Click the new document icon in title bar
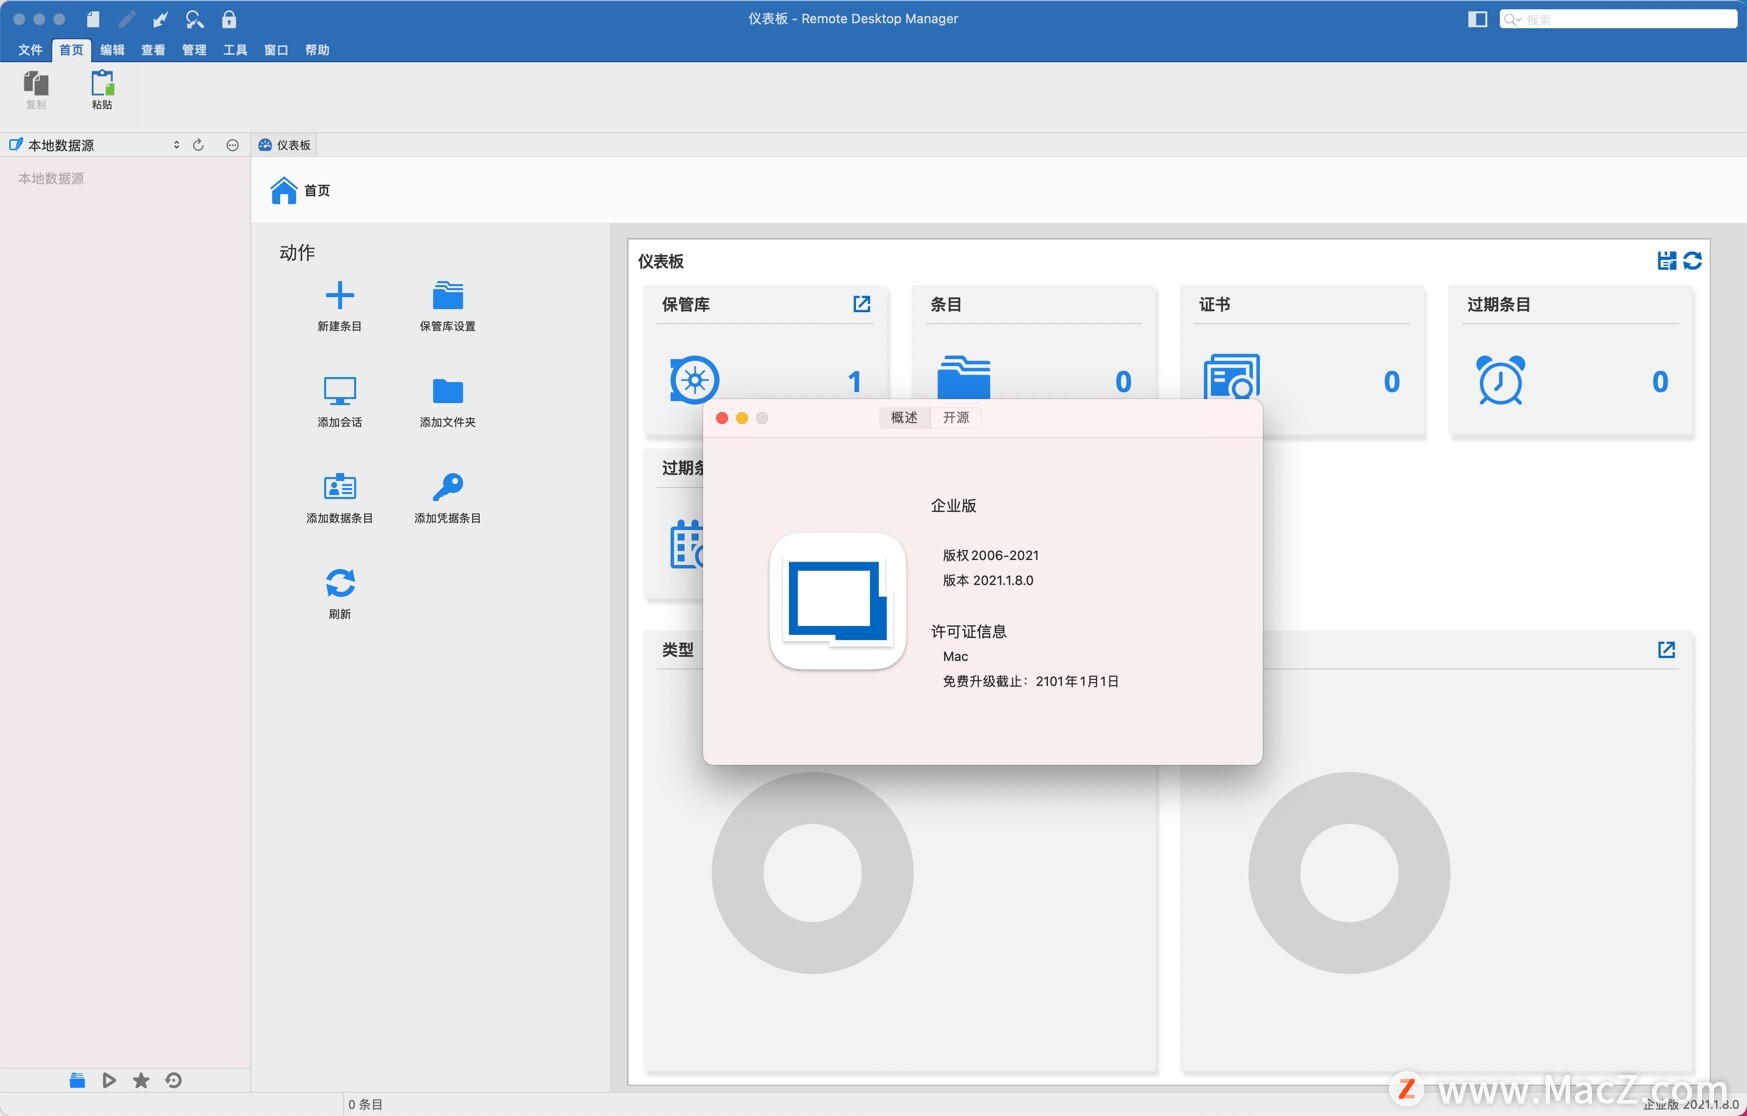This screenshot has height=1116, width=1747. coord(93,19)
